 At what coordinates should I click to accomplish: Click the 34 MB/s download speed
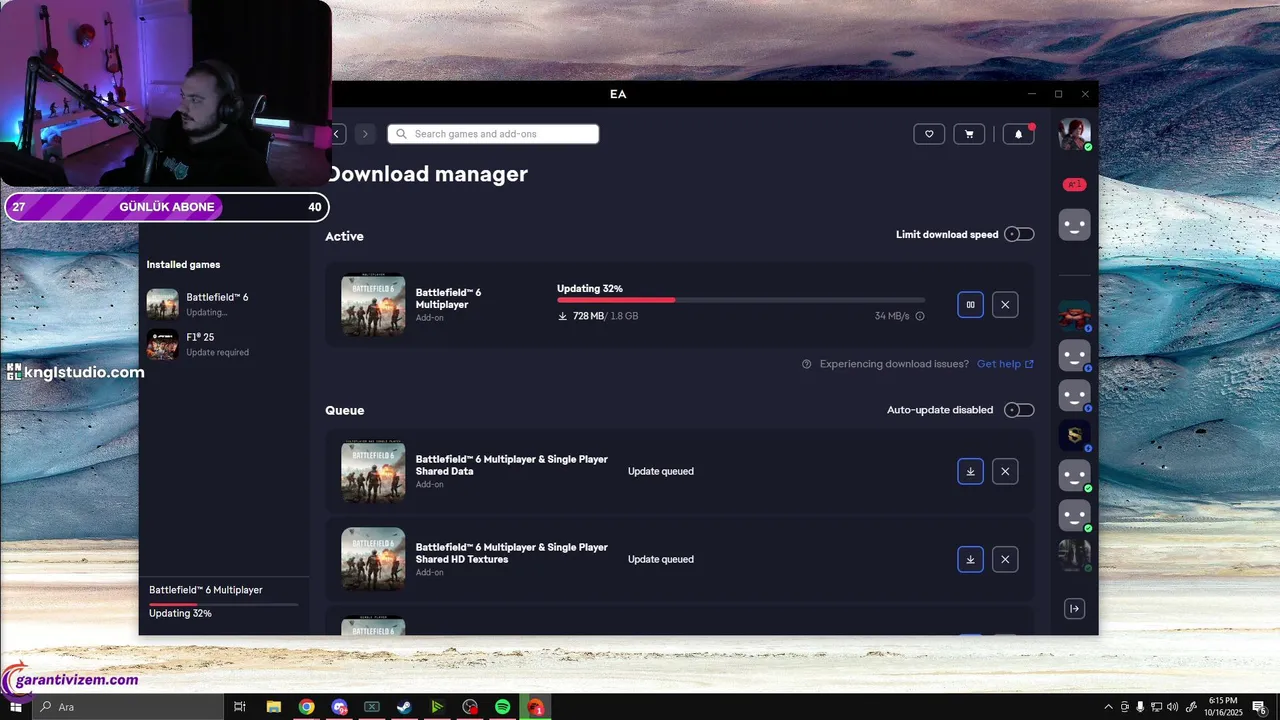pyautogui.click(x=892, y=316)
